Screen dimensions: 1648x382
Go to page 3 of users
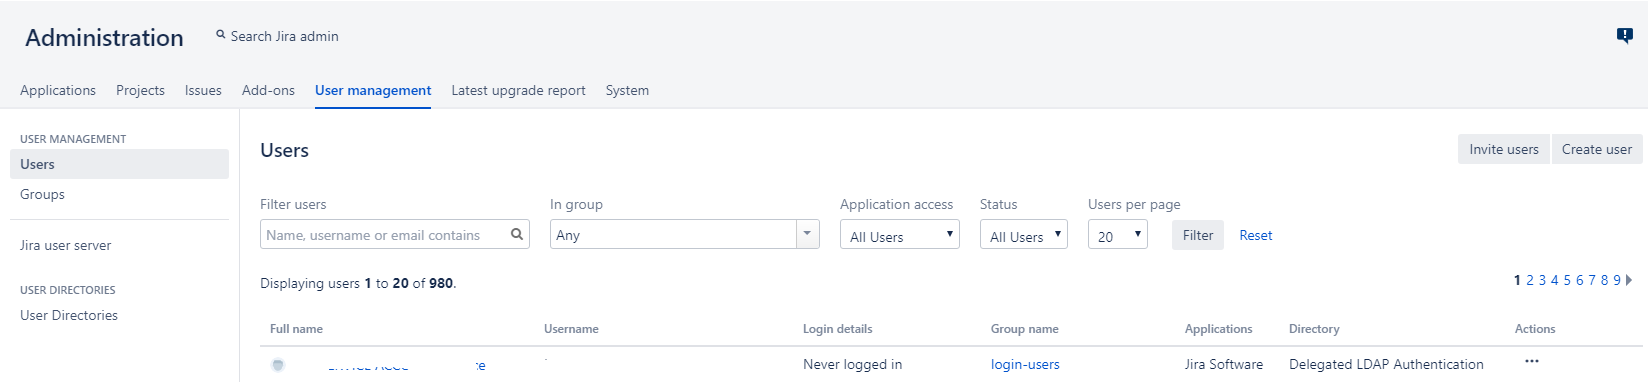(1542, 281)
